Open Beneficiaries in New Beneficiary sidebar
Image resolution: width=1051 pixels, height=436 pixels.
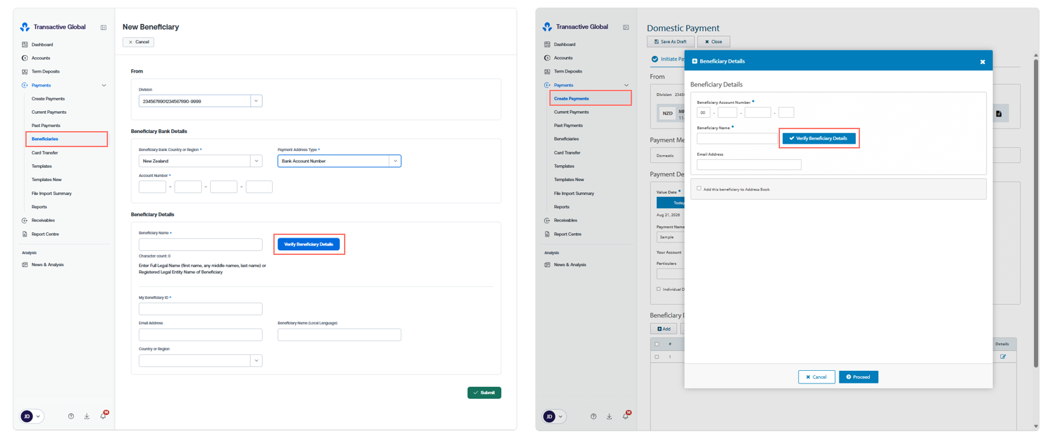coord(45,139)
